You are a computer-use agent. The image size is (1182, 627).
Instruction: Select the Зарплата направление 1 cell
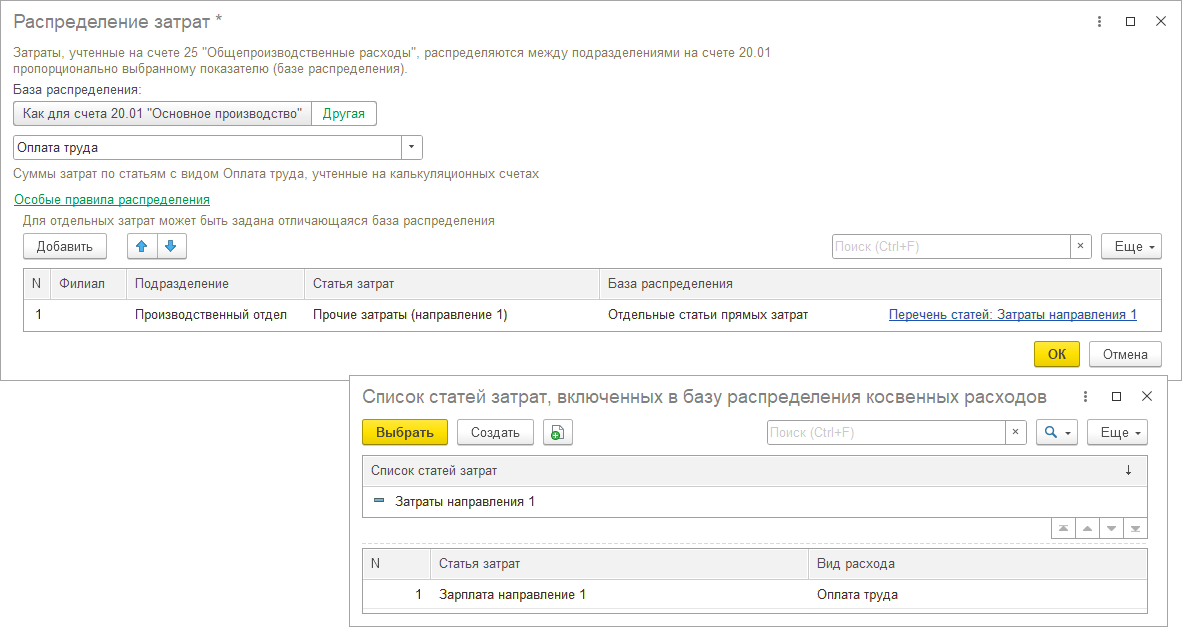(619, 595)
